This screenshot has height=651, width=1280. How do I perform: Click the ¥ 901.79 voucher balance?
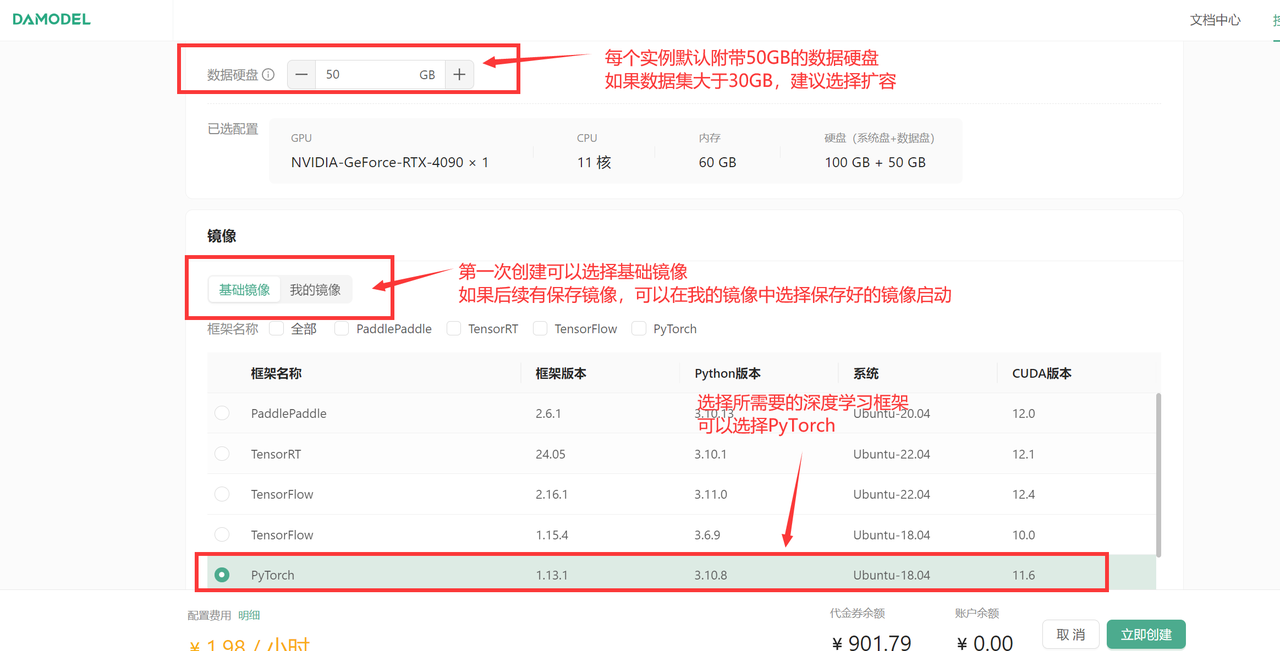(x=871, y=642)
